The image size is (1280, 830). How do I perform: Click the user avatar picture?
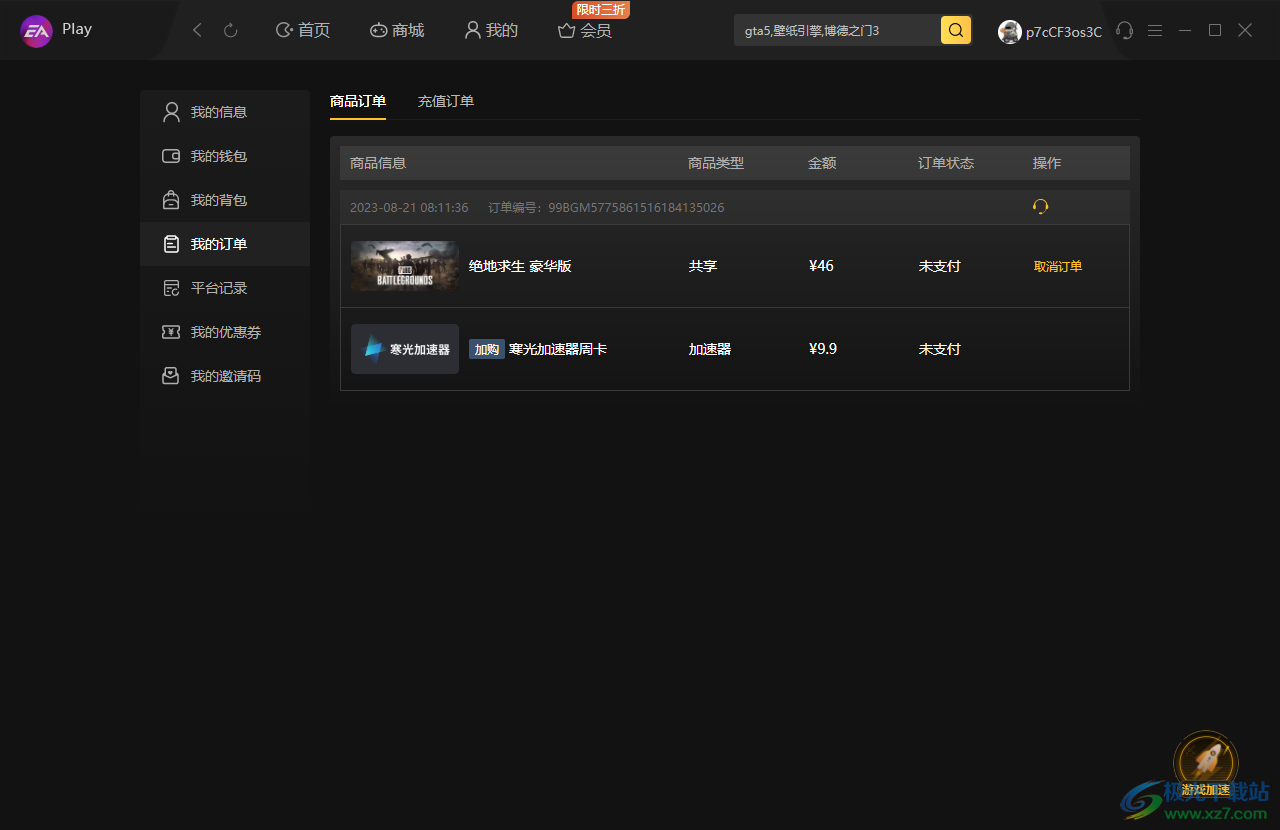point(1010,32)
